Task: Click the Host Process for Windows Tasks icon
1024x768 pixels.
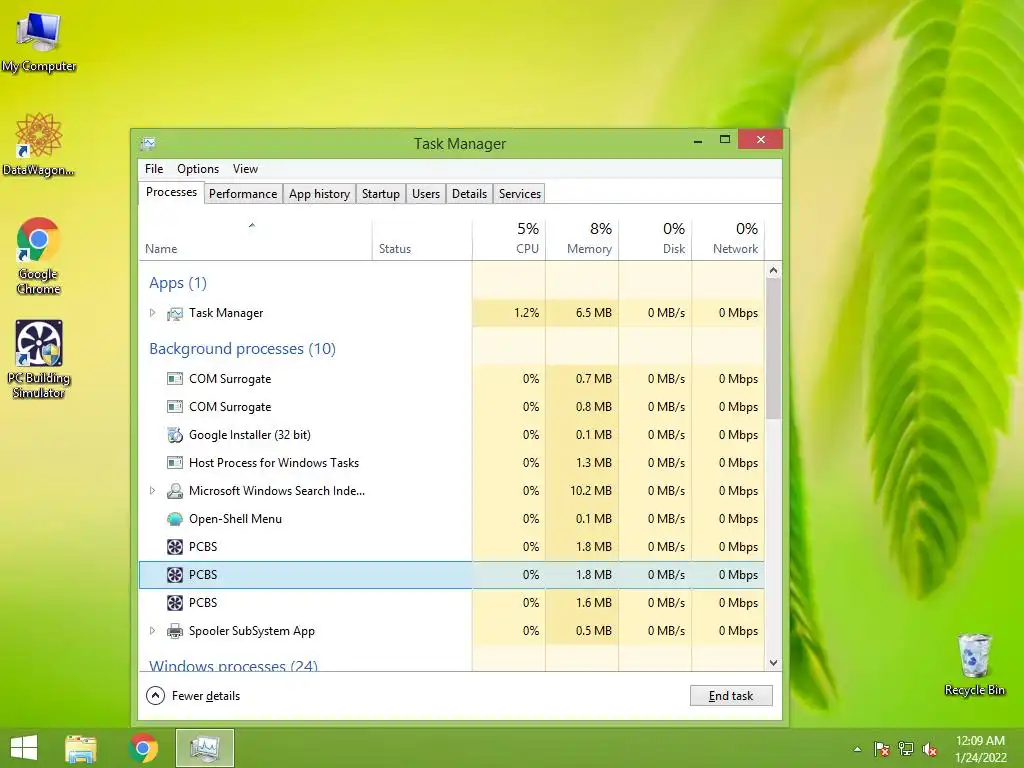Action: coord(174,463)
